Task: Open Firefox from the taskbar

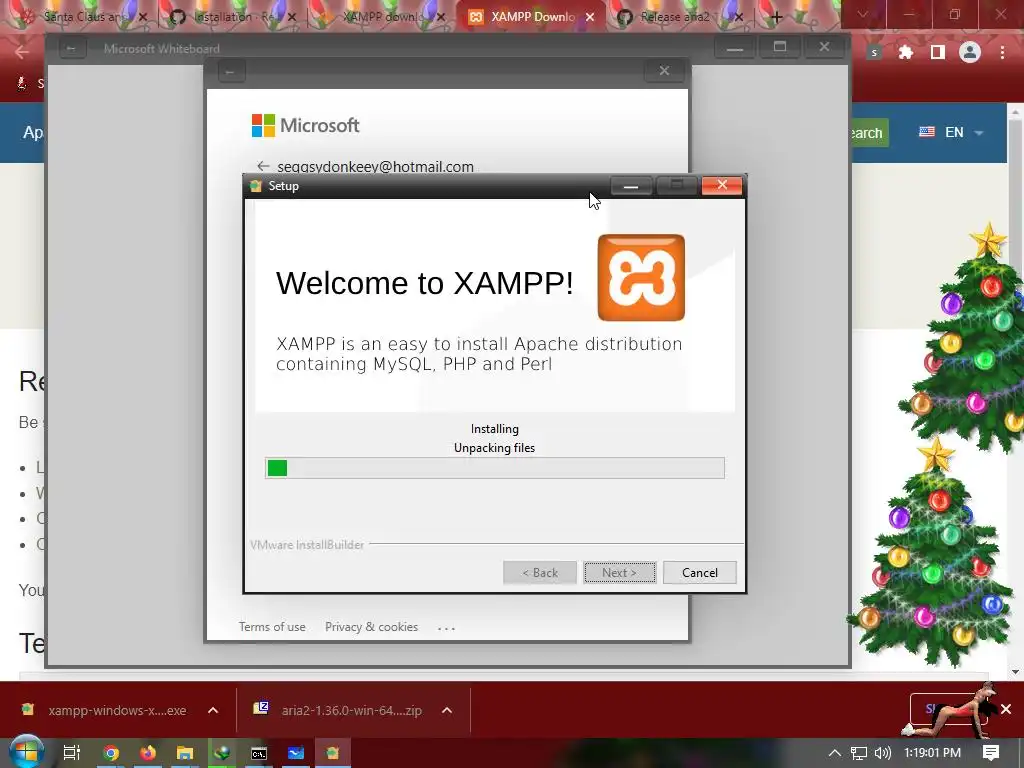Action: coord(148,753)
